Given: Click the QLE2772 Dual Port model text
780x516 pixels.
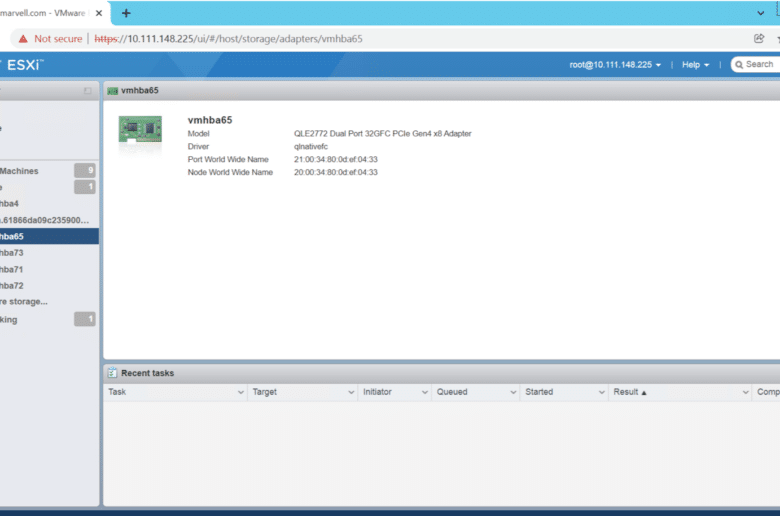Looking at the screenshot, I should coord(383,133).
